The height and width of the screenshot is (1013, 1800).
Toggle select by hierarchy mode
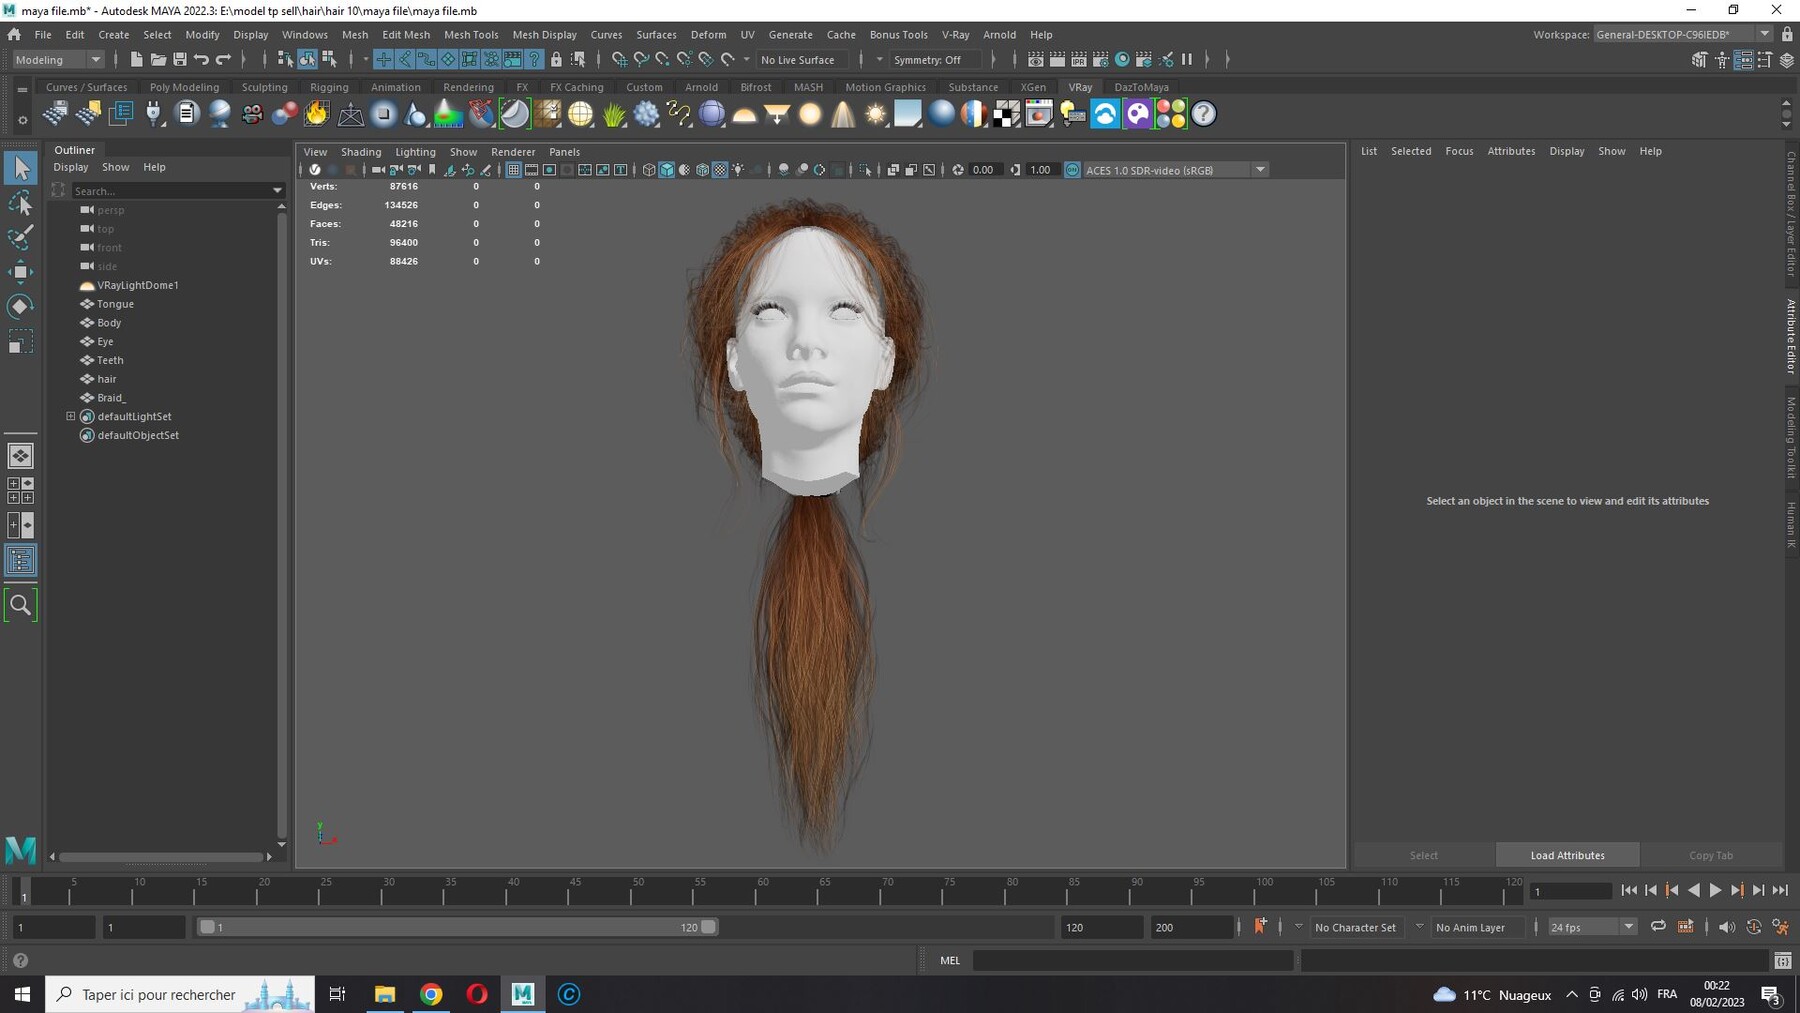[x=285, y=60]
